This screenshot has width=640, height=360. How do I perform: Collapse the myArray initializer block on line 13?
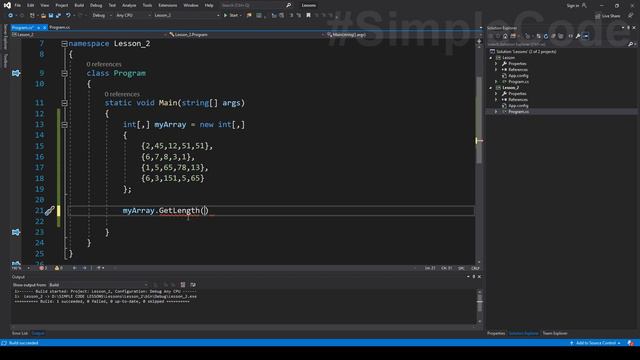tap(64, 124)
